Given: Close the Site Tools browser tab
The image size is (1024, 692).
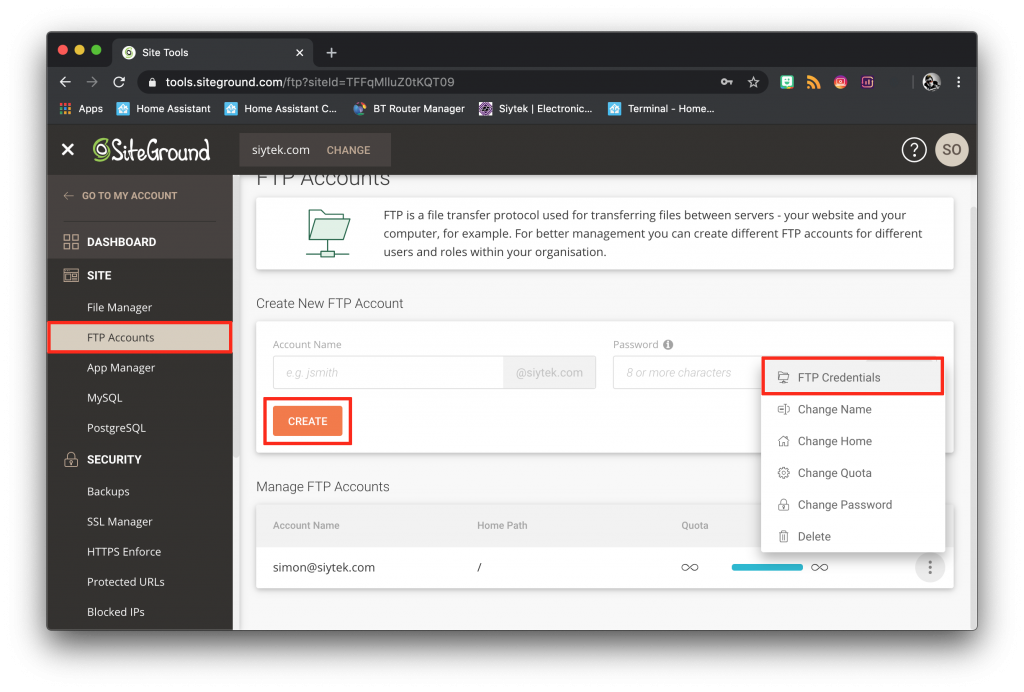Looking at the screenshot, I should [x=300, y=53].
